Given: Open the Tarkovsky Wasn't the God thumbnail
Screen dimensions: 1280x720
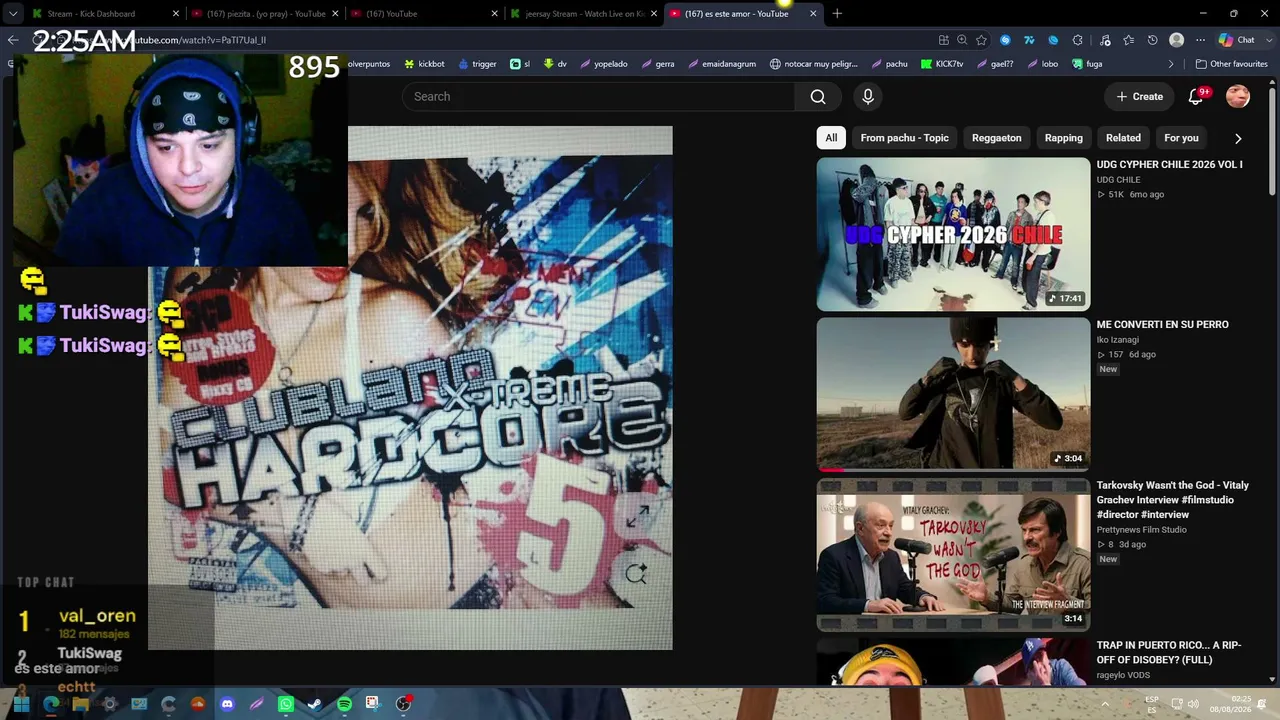Looking at the screenshot, I should [953, 555].
